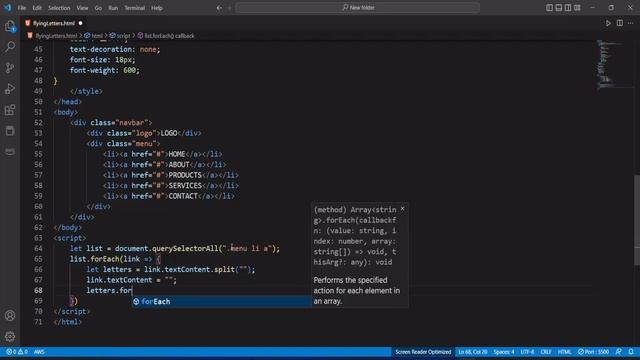Open the Run menu
Image resolution: width=640 pixels, height=360 pixels.
[113, 8]
